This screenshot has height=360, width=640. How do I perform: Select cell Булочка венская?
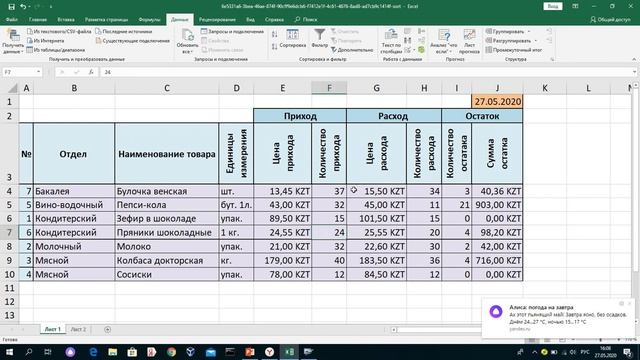click(x=167, y=191)
